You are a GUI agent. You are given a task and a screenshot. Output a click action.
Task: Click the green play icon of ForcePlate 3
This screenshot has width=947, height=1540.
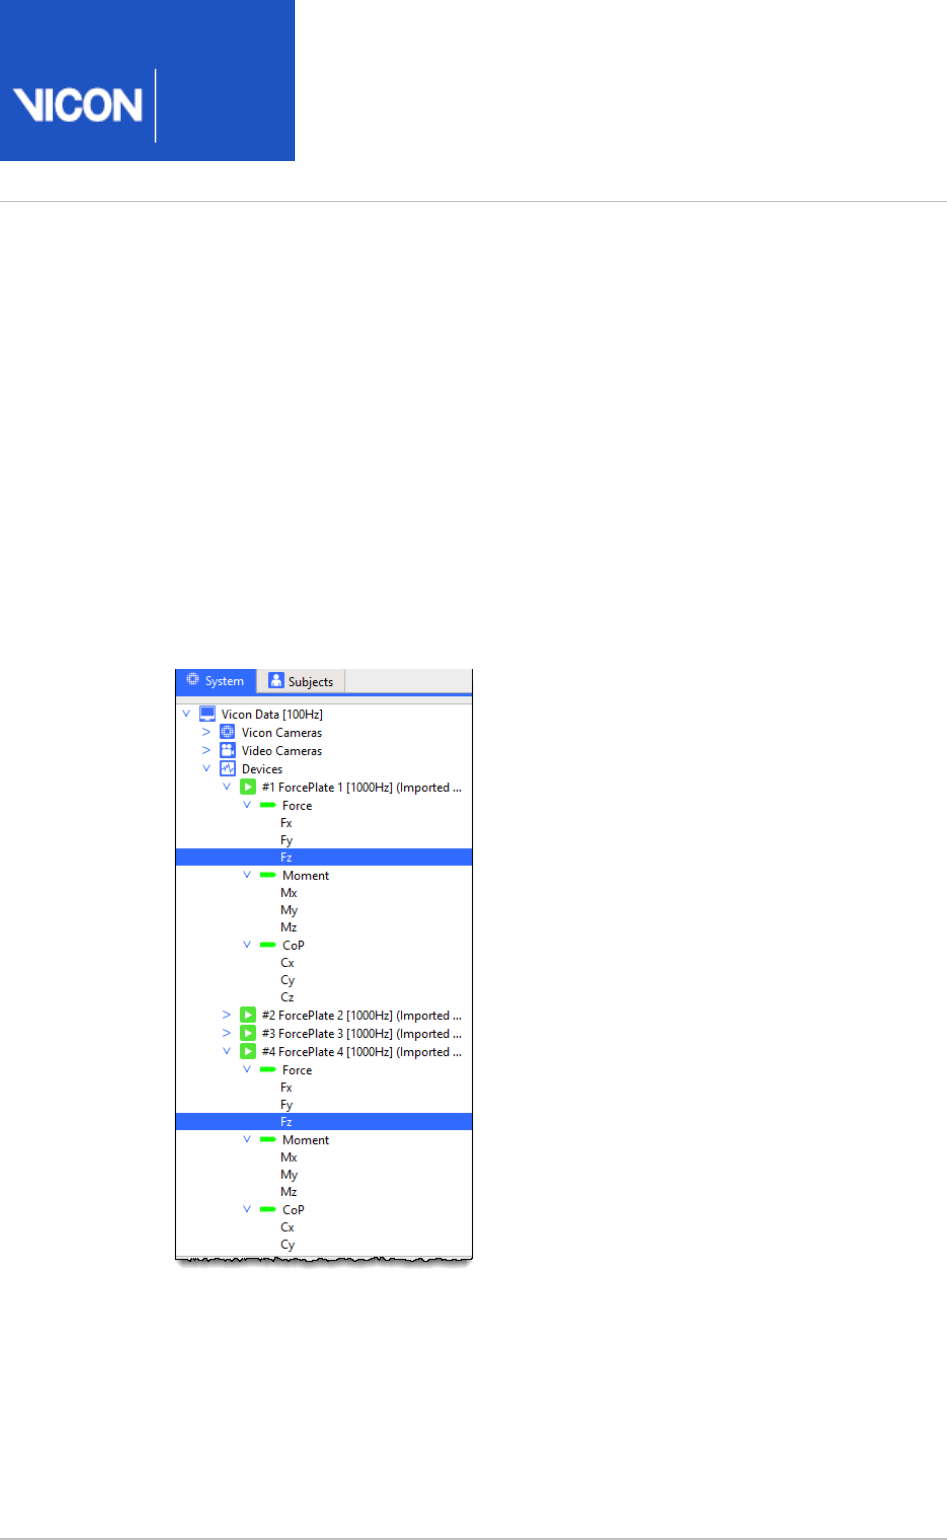[x=248, y=1033]
